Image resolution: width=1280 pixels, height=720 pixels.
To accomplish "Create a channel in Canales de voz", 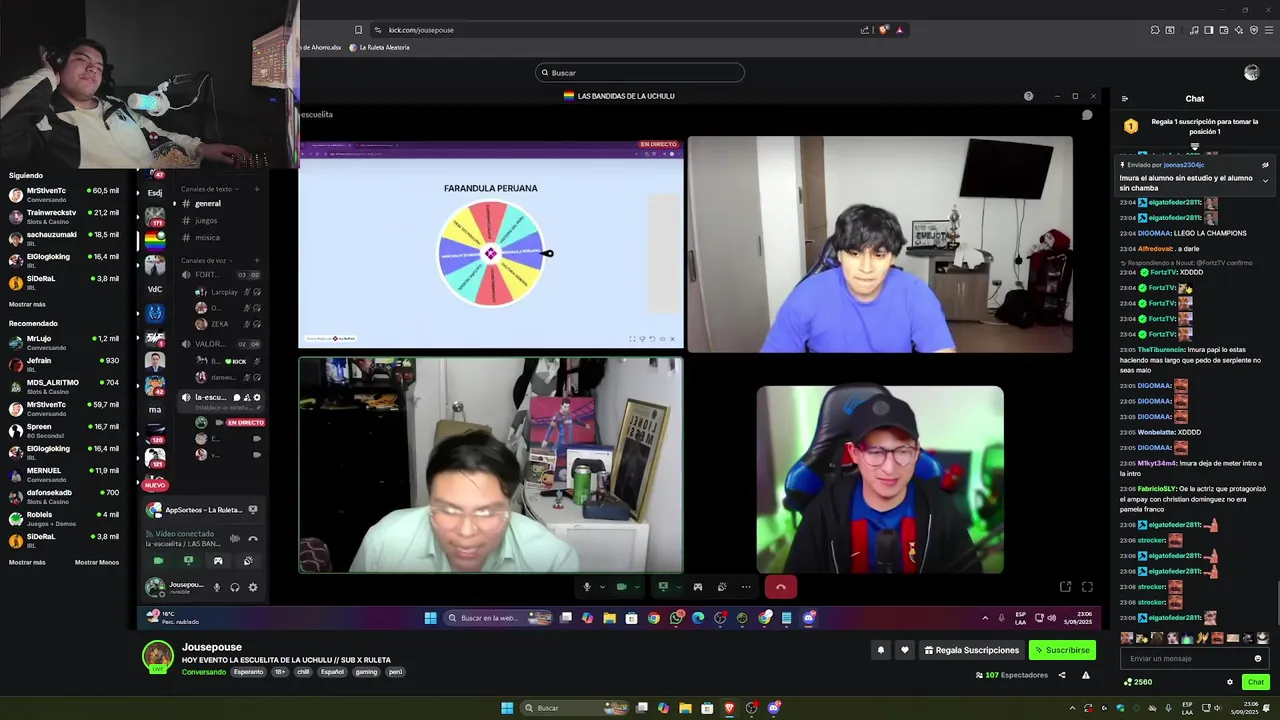I will [257, 260].
